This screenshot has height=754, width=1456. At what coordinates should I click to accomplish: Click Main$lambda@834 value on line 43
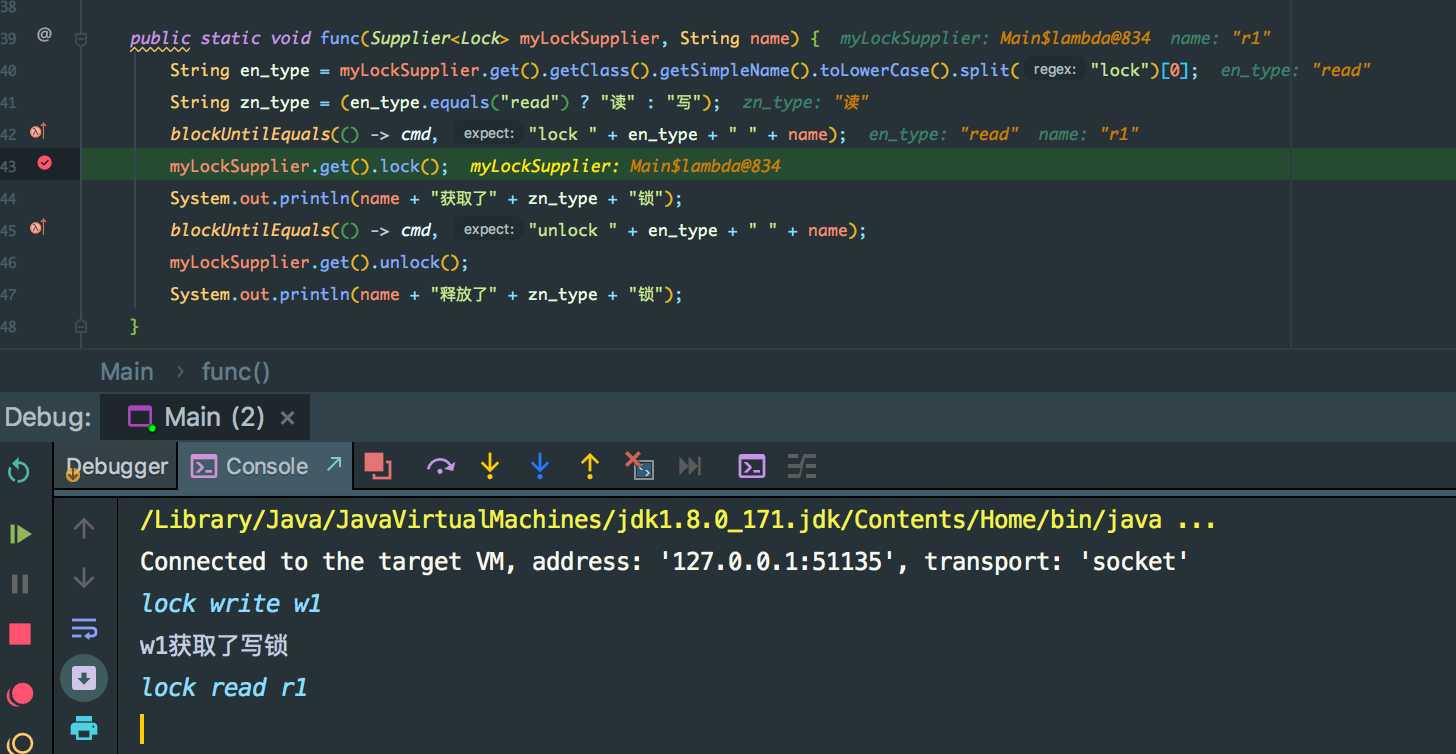(705, 166)
